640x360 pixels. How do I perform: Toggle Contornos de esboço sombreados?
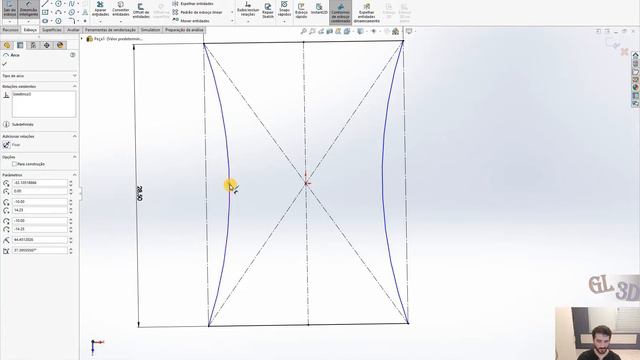tap(340, 12)
